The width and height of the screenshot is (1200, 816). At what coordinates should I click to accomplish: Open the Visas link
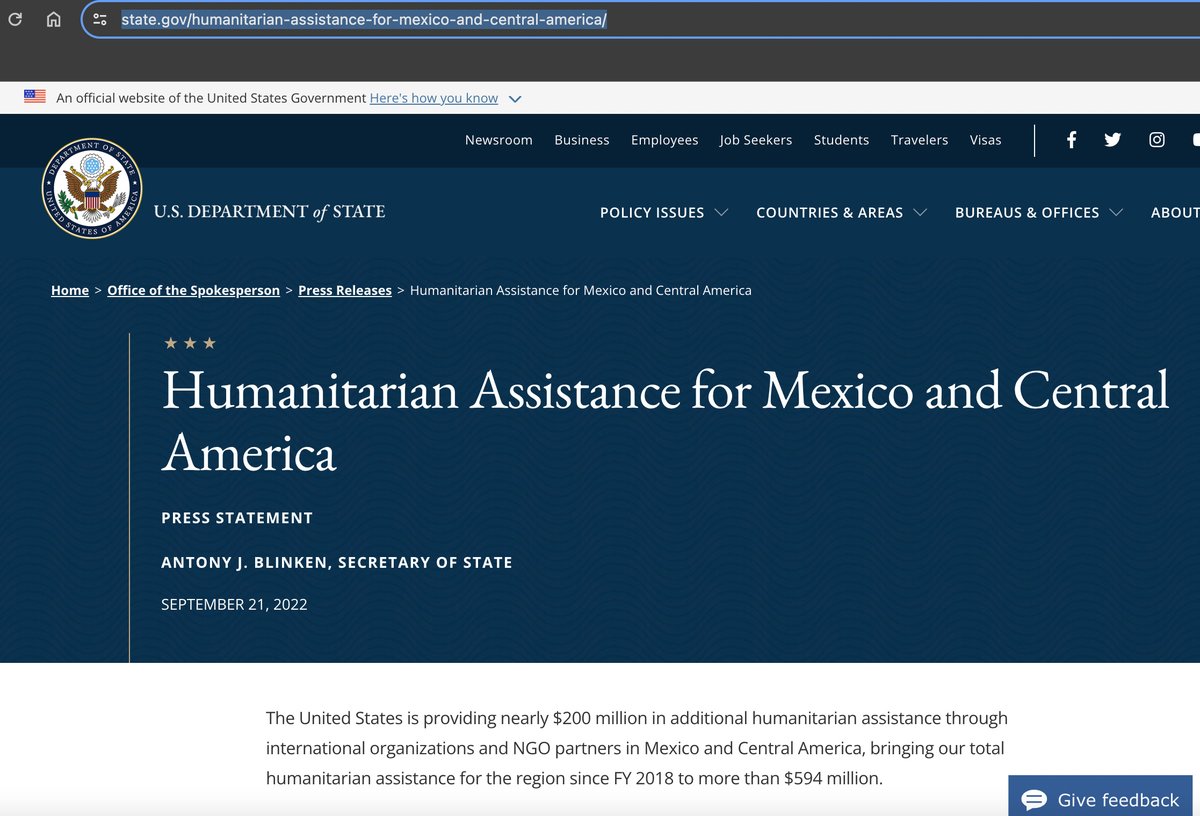986,140
